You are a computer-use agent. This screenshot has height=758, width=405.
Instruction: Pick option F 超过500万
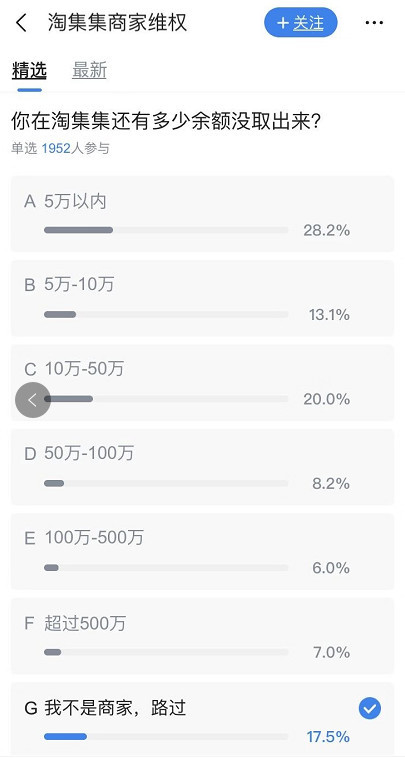click(x=202, y=636)
